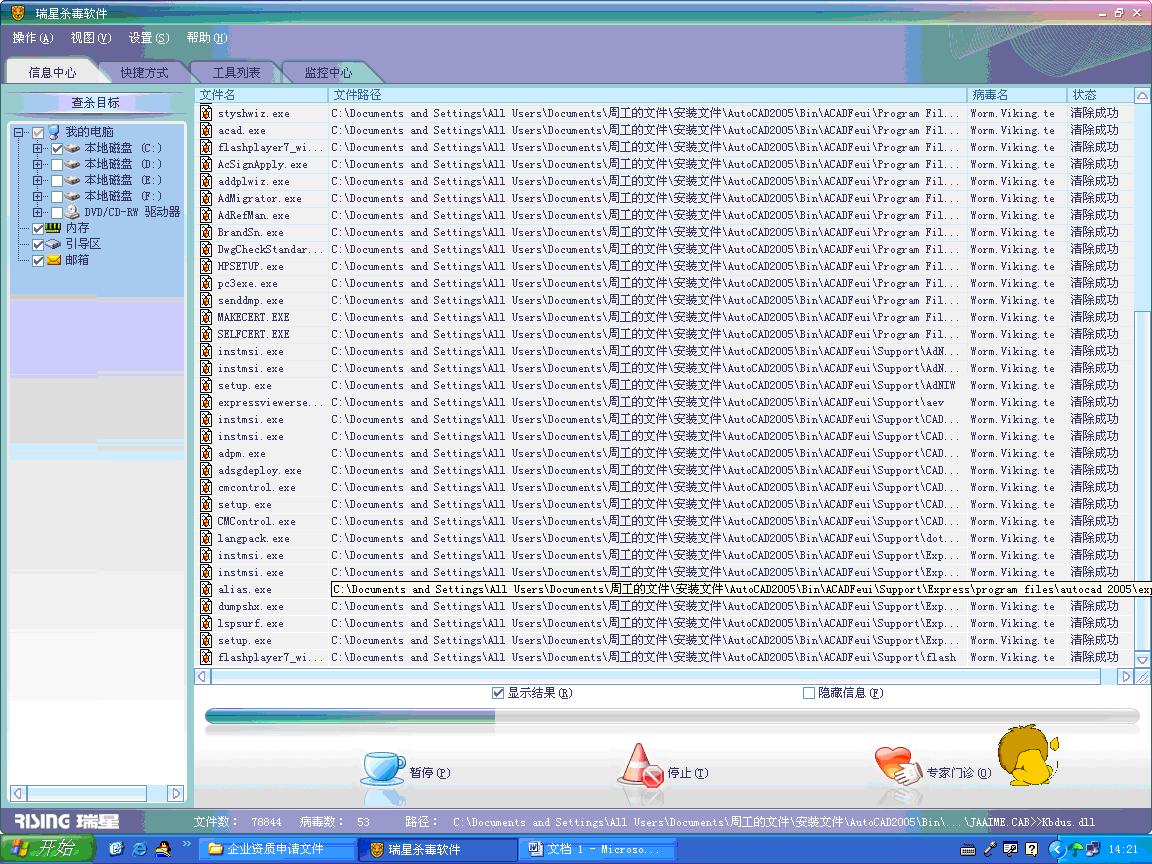Click the 暂停(P) pause button label
The height and width of the screenshot is (864, 1152).
tap(430, 773)
